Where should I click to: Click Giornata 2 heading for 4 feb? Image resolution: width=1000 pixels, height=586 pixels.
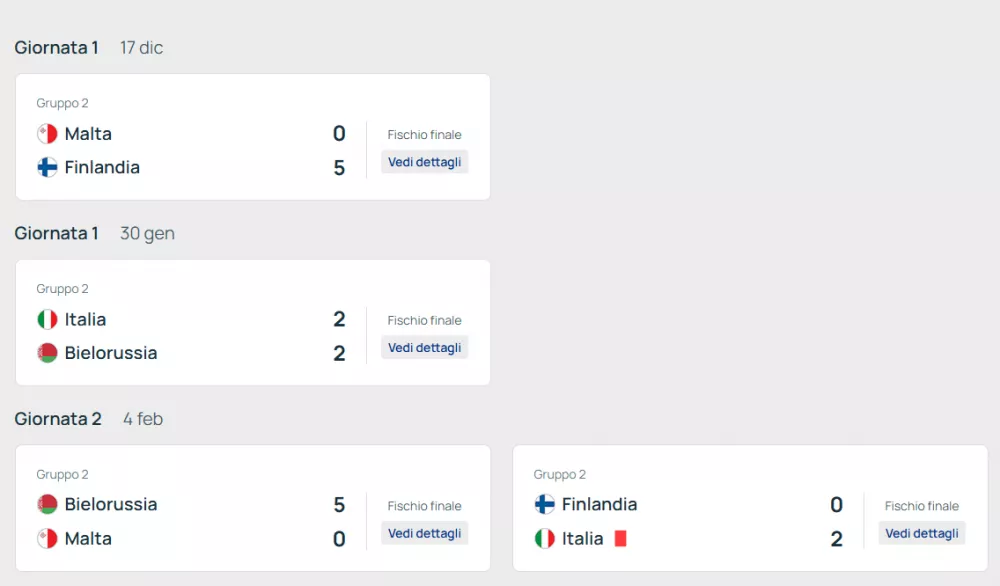click(58, 419)
